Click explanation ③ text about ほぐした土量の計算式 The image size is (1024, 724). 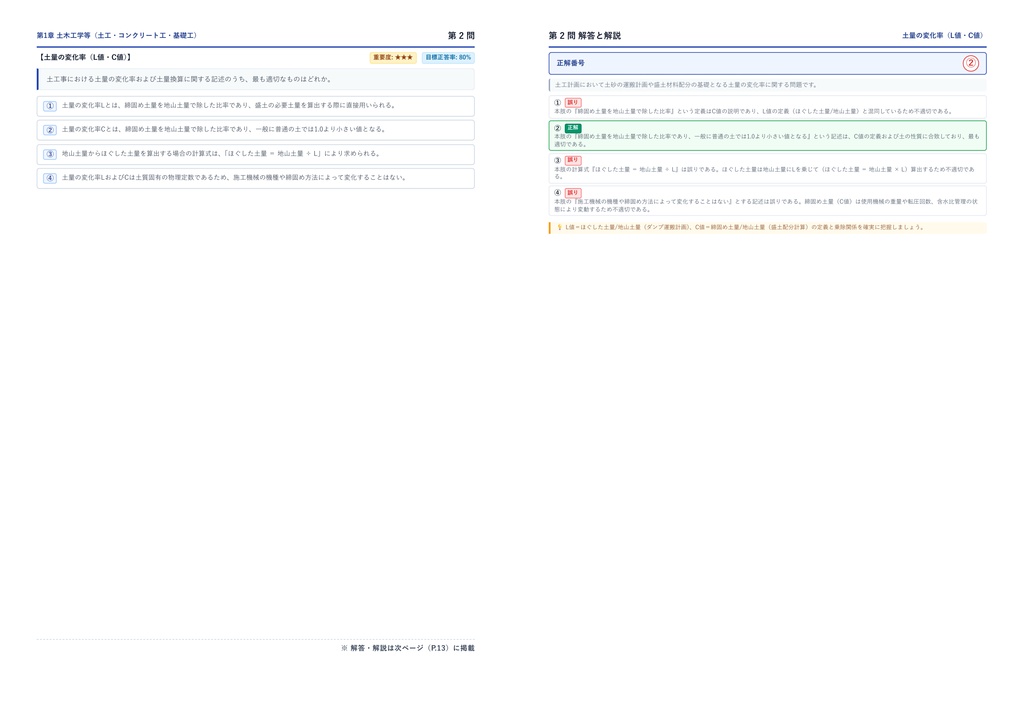764,172
